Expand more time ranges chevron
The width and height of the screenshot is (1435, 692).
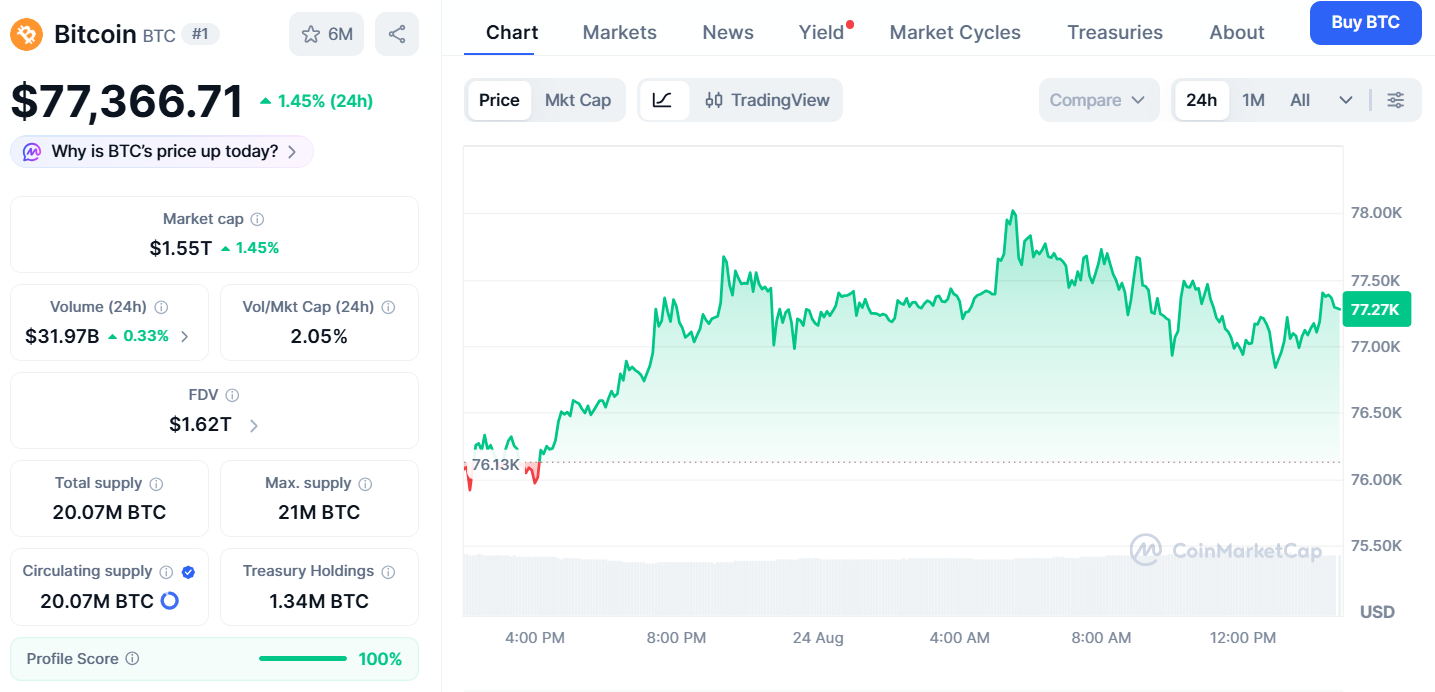tap(1346, 100)
